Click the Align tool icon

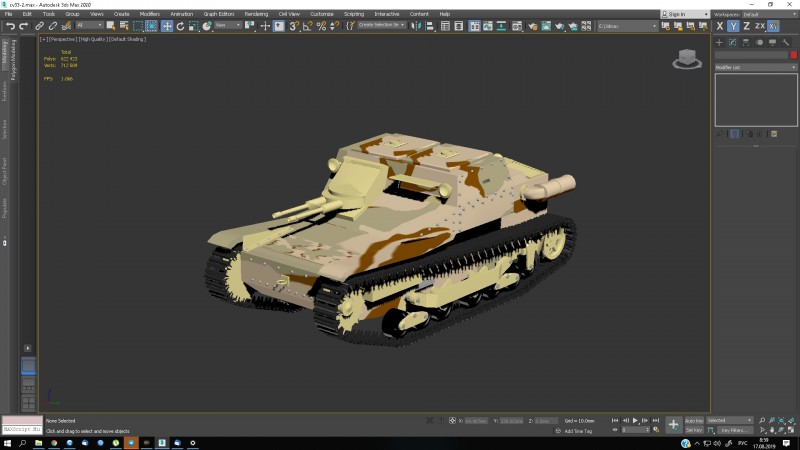(429, 26)
